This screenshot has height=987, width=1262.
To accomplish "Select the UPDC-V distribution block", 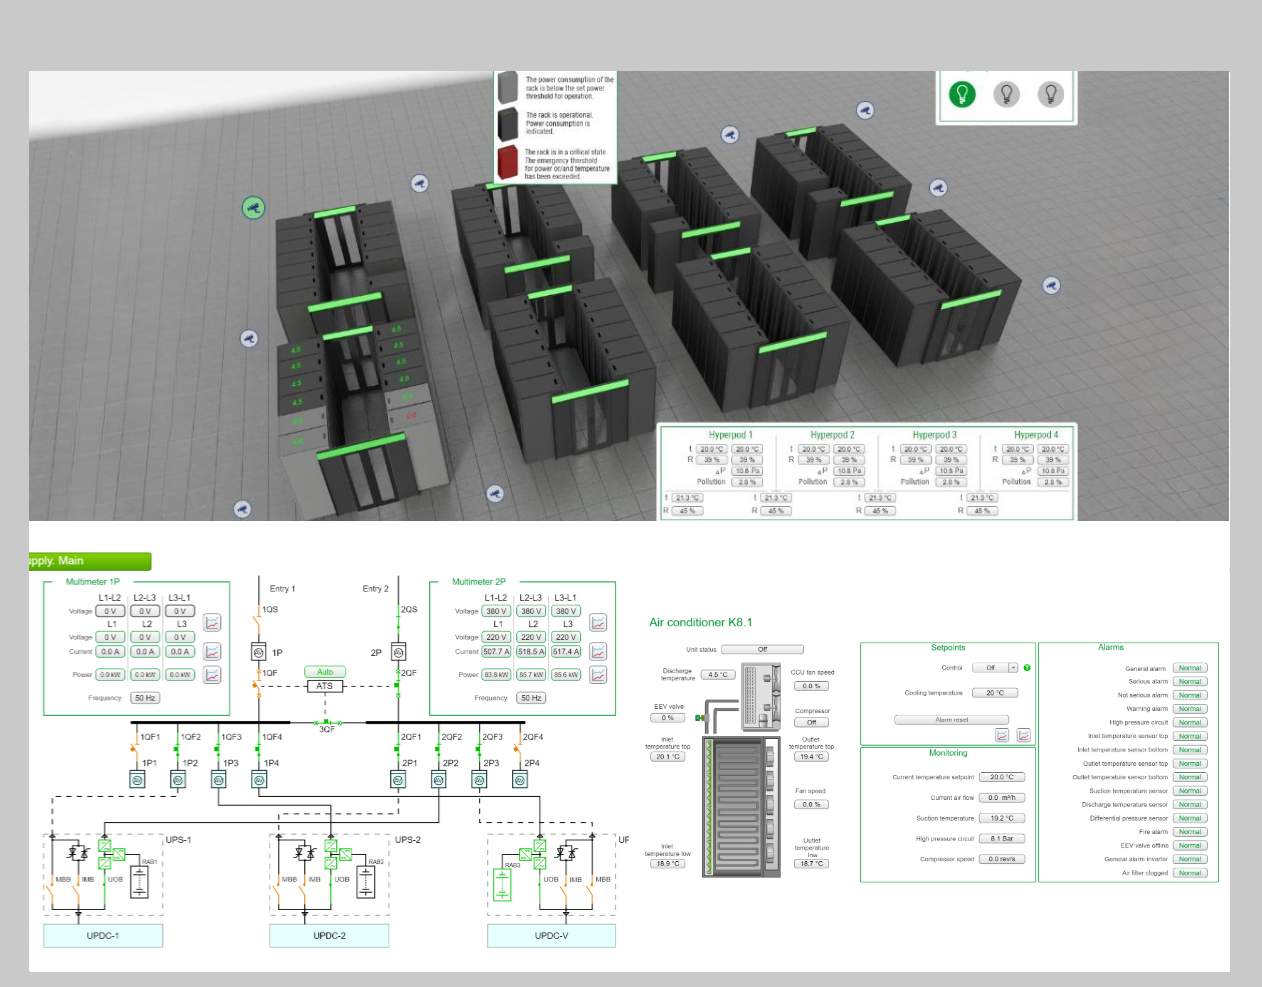I will tap(551, 936).
